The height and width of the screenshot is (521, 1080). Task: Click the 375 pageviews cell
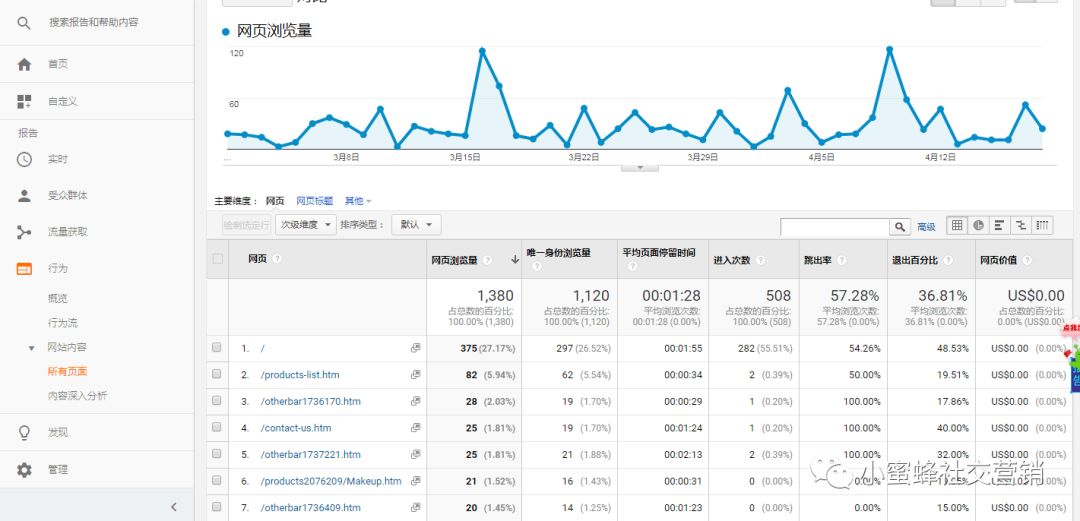coord(474,349)
